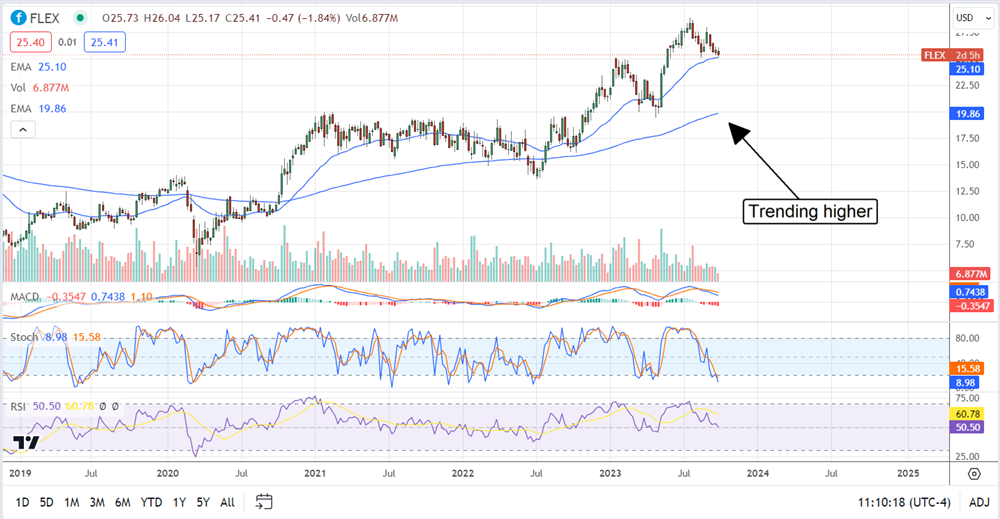Select the EMA 19.86 indicator legend
The height and width of the screenshot is (519, 1000).
(x=40, y=107)
